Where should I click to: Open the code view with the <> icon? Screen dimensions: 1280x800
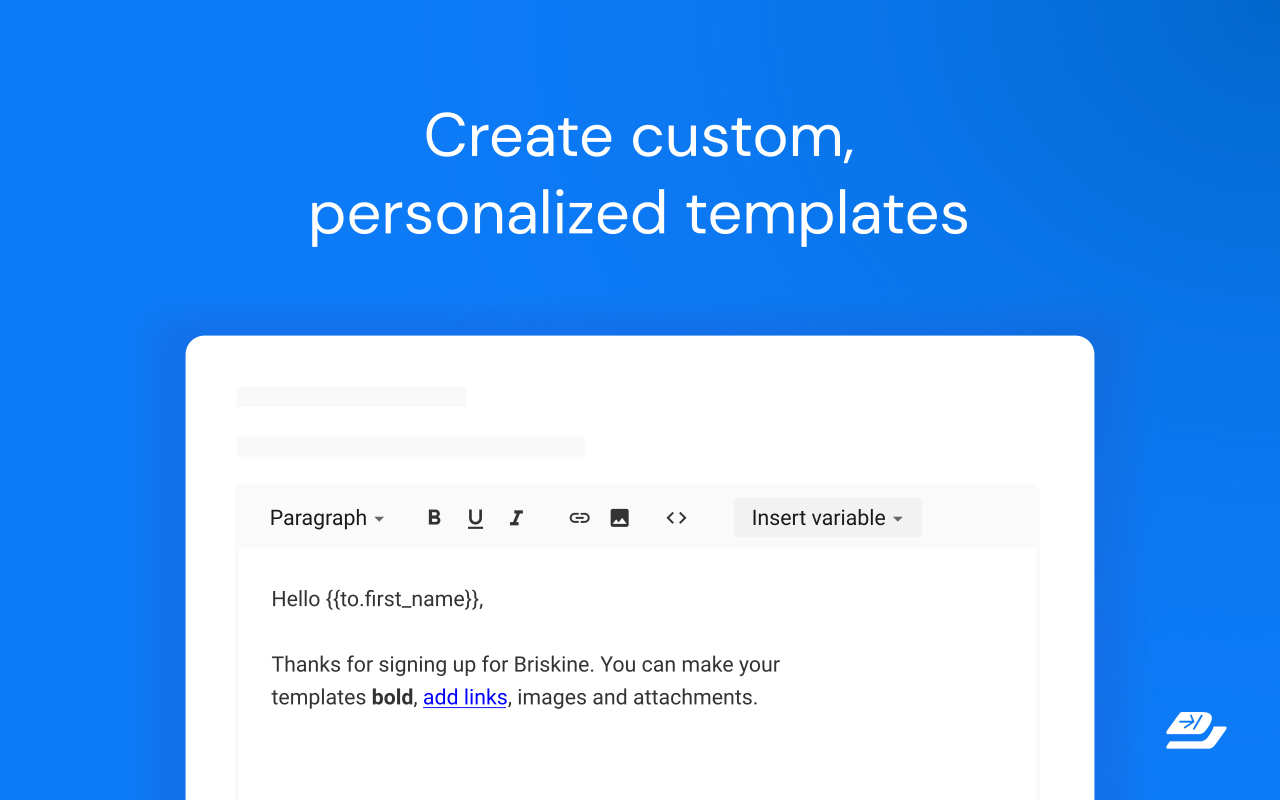676,517
